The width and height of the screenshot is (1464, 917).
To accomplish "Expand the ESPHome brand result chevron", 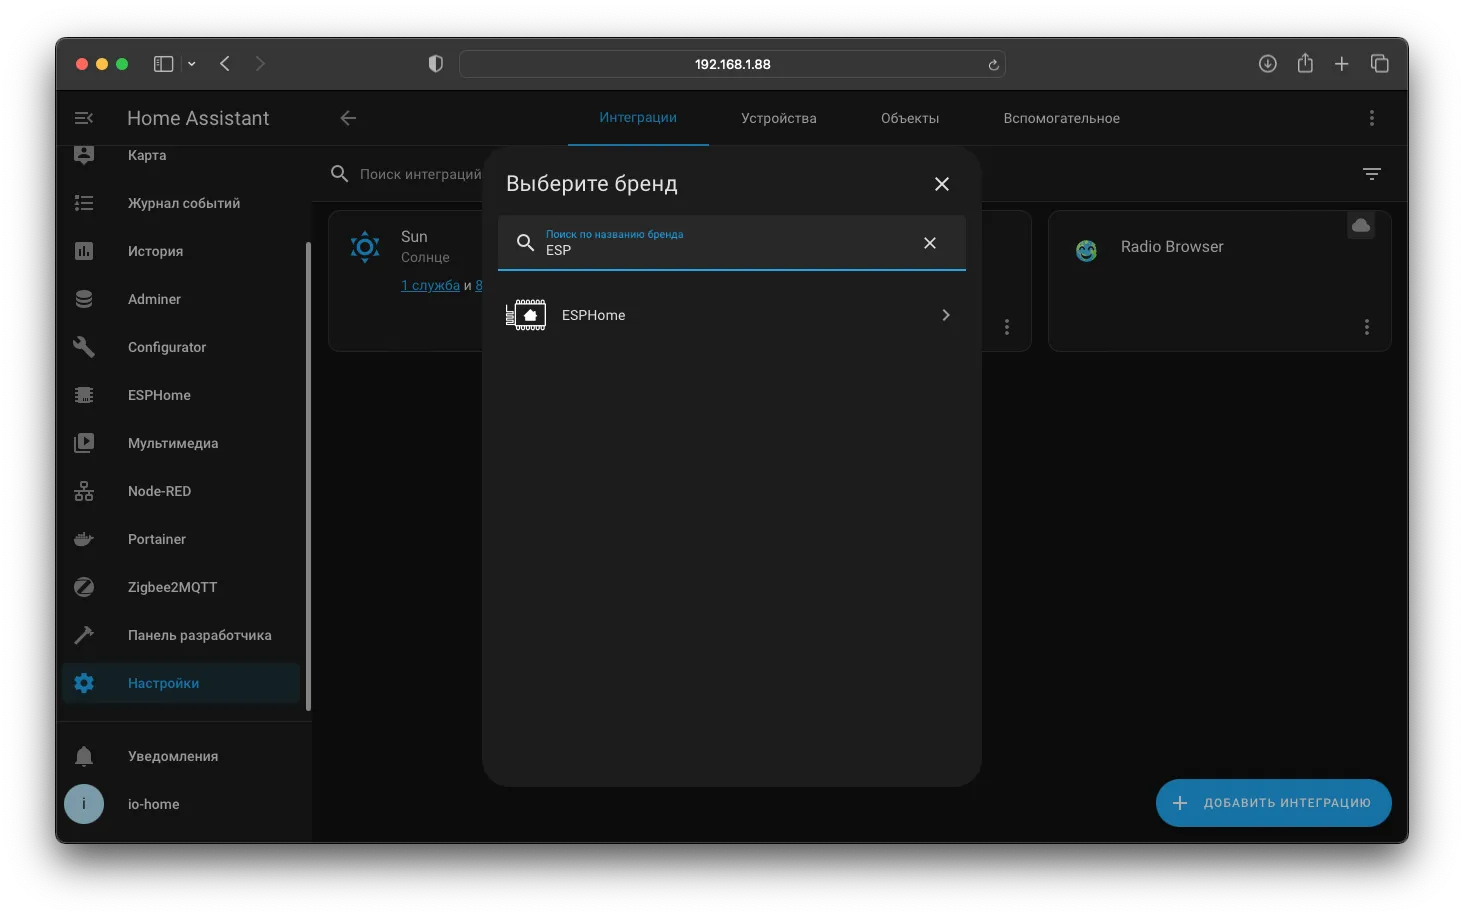I will click(x=946, y=315).
